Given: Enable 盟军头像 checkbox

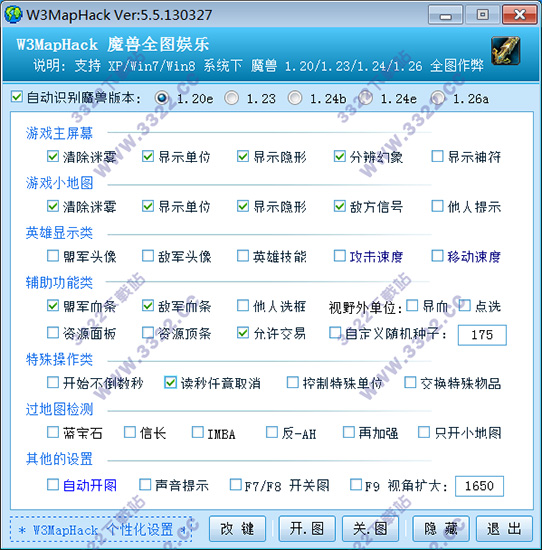Looking at the screenshot, I should click(x=53, y=256).
